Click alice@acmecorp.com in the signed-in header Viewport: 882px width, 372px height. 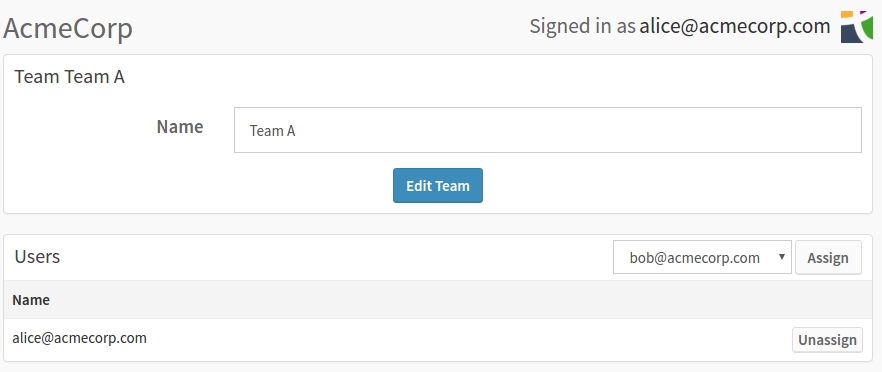[x=735, y=26]
